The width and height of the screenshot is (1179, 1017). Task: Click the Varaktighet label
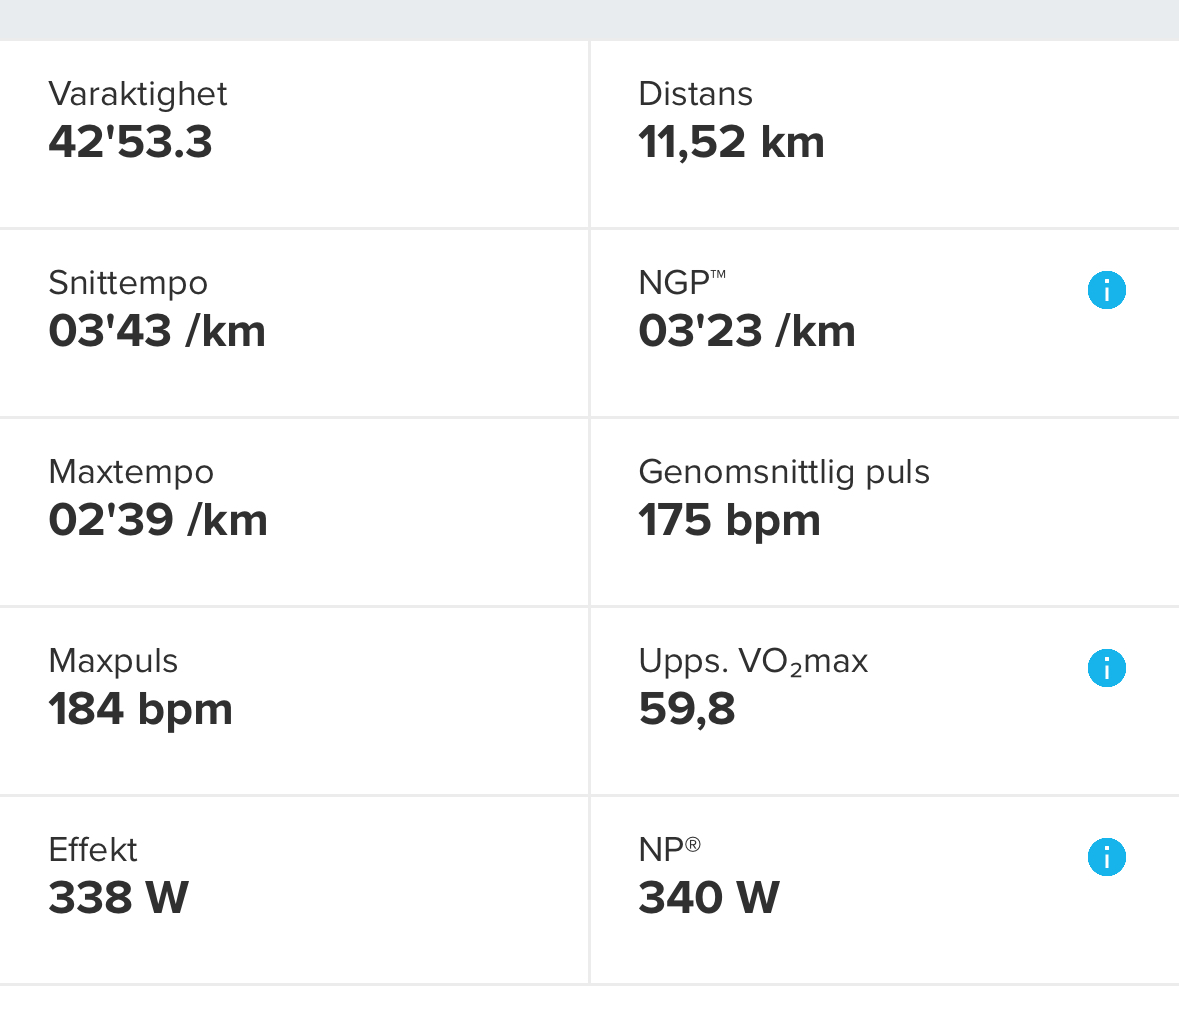point(138,95)
